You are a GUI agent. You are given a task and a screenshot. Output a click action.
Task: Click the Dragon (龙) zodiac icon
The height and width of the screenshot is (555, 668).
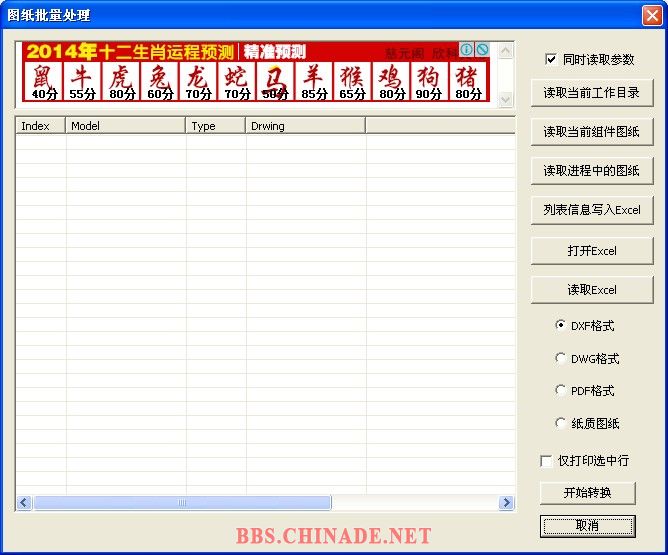point(197,80)
